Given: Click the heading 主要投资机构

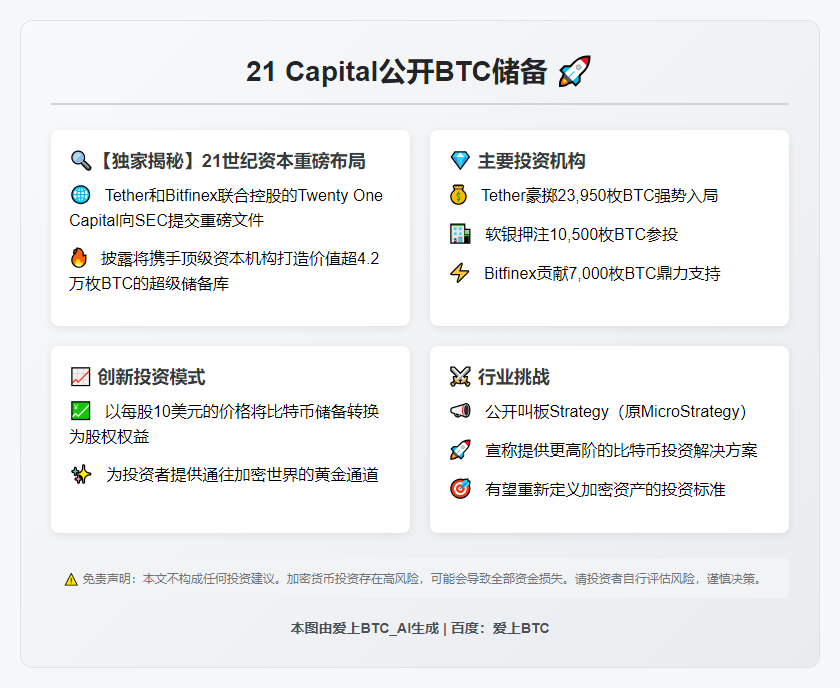Looking at the screenshot, I should coord(531,161).
